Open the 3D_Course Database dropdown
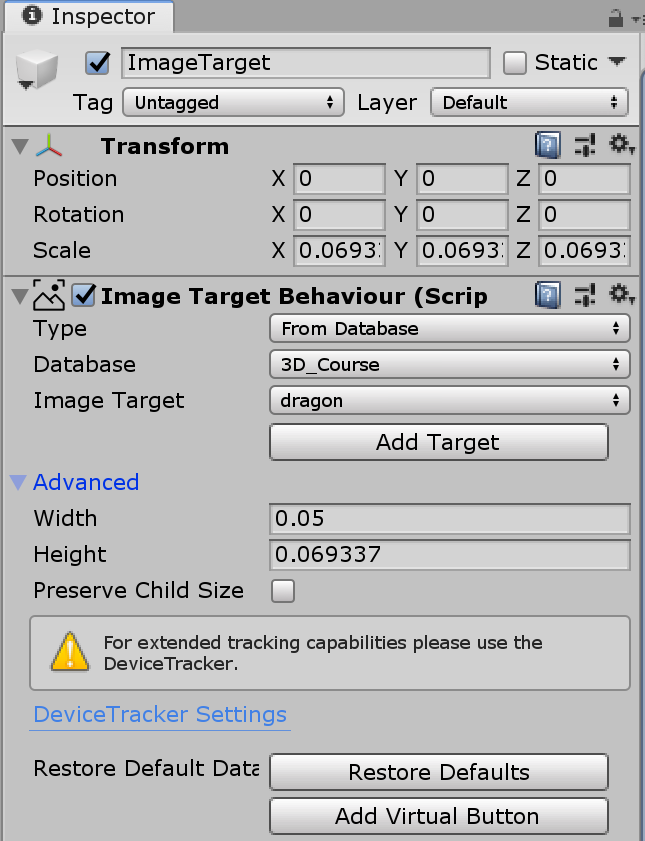 (x=448, y=364)
